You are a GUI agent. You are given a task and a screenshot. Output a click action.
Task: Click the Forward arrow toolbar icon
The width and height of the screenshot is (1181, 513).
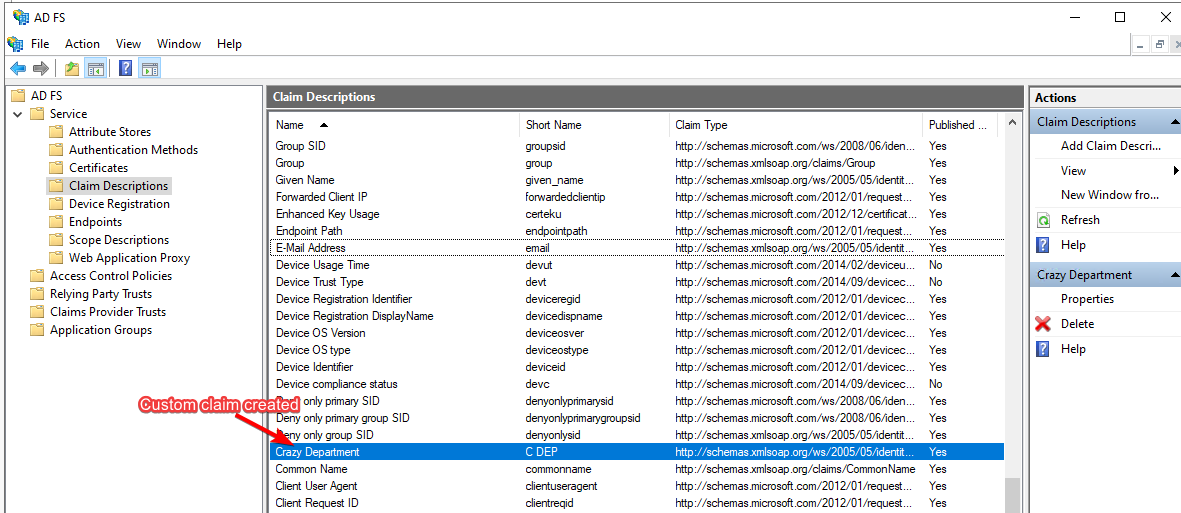point(41,69)
